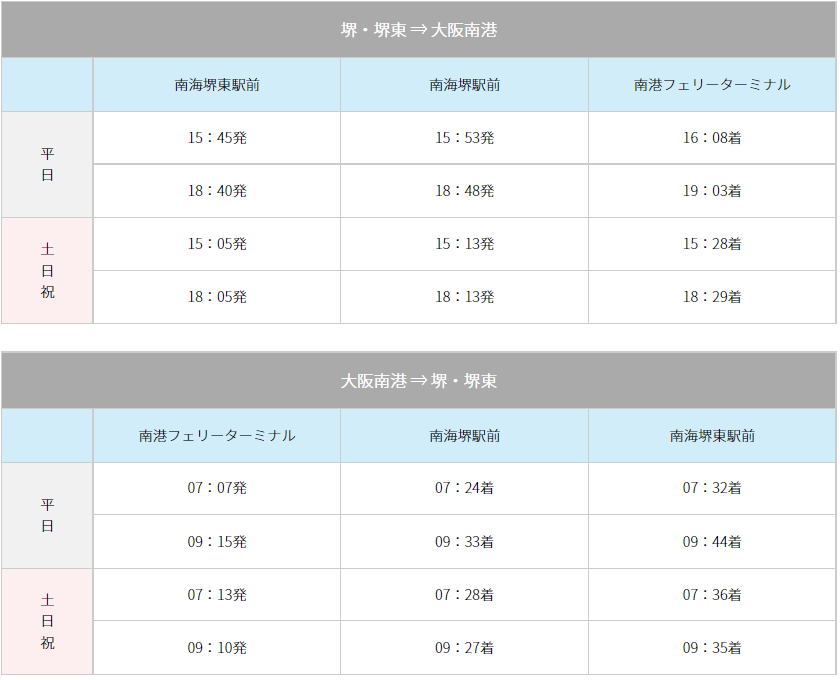
Task: Select the 16:08着 arrival cell
Action: [x=712, y=138]
